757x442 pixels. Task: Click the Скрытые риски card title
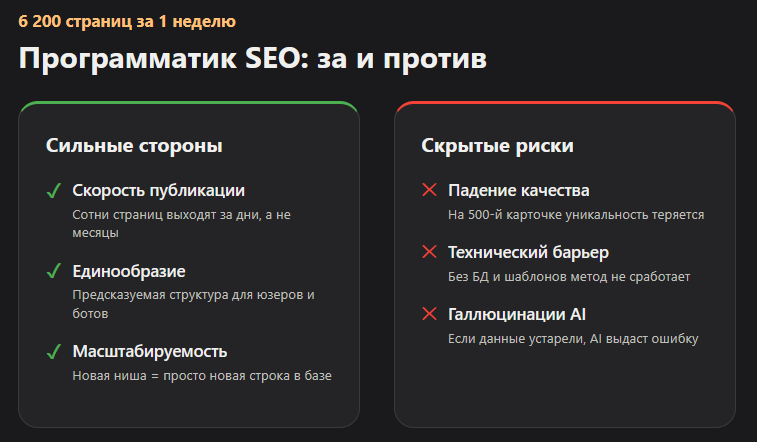[x=497, y=146]
